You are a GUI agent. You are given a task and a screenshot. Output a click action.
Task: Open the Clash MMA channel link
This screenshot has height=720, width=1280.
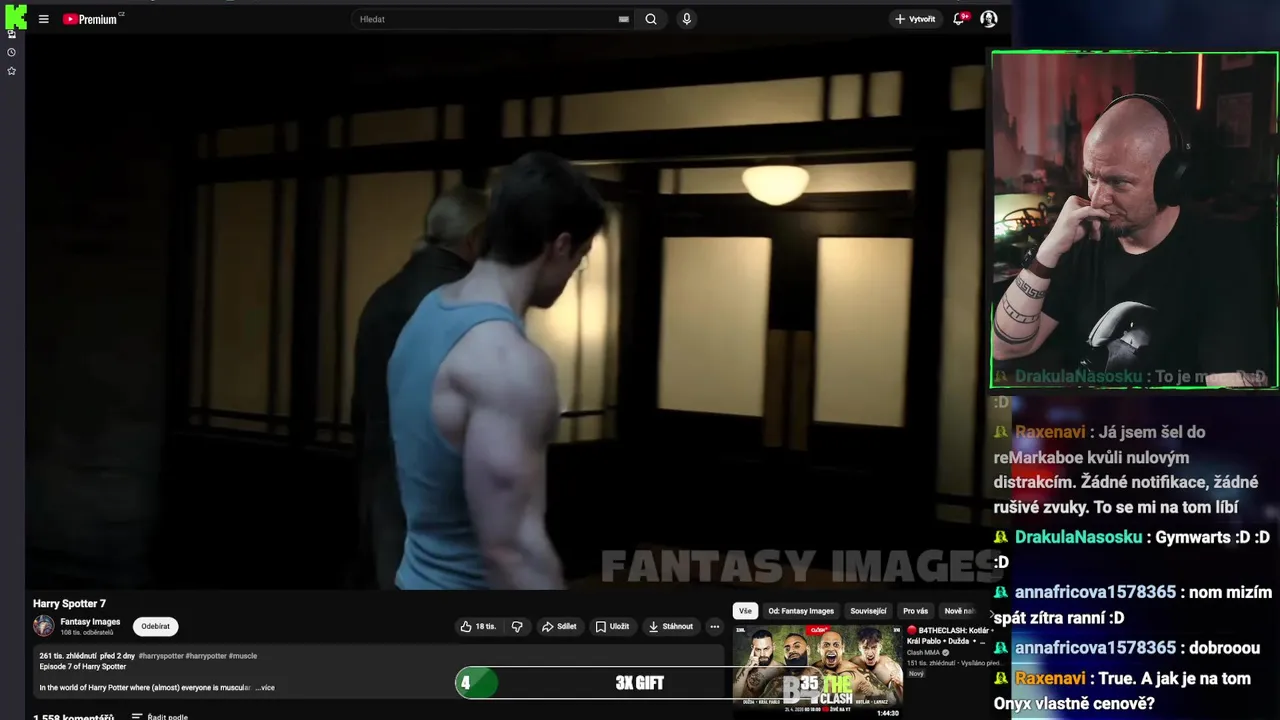(x=924, y=653)
